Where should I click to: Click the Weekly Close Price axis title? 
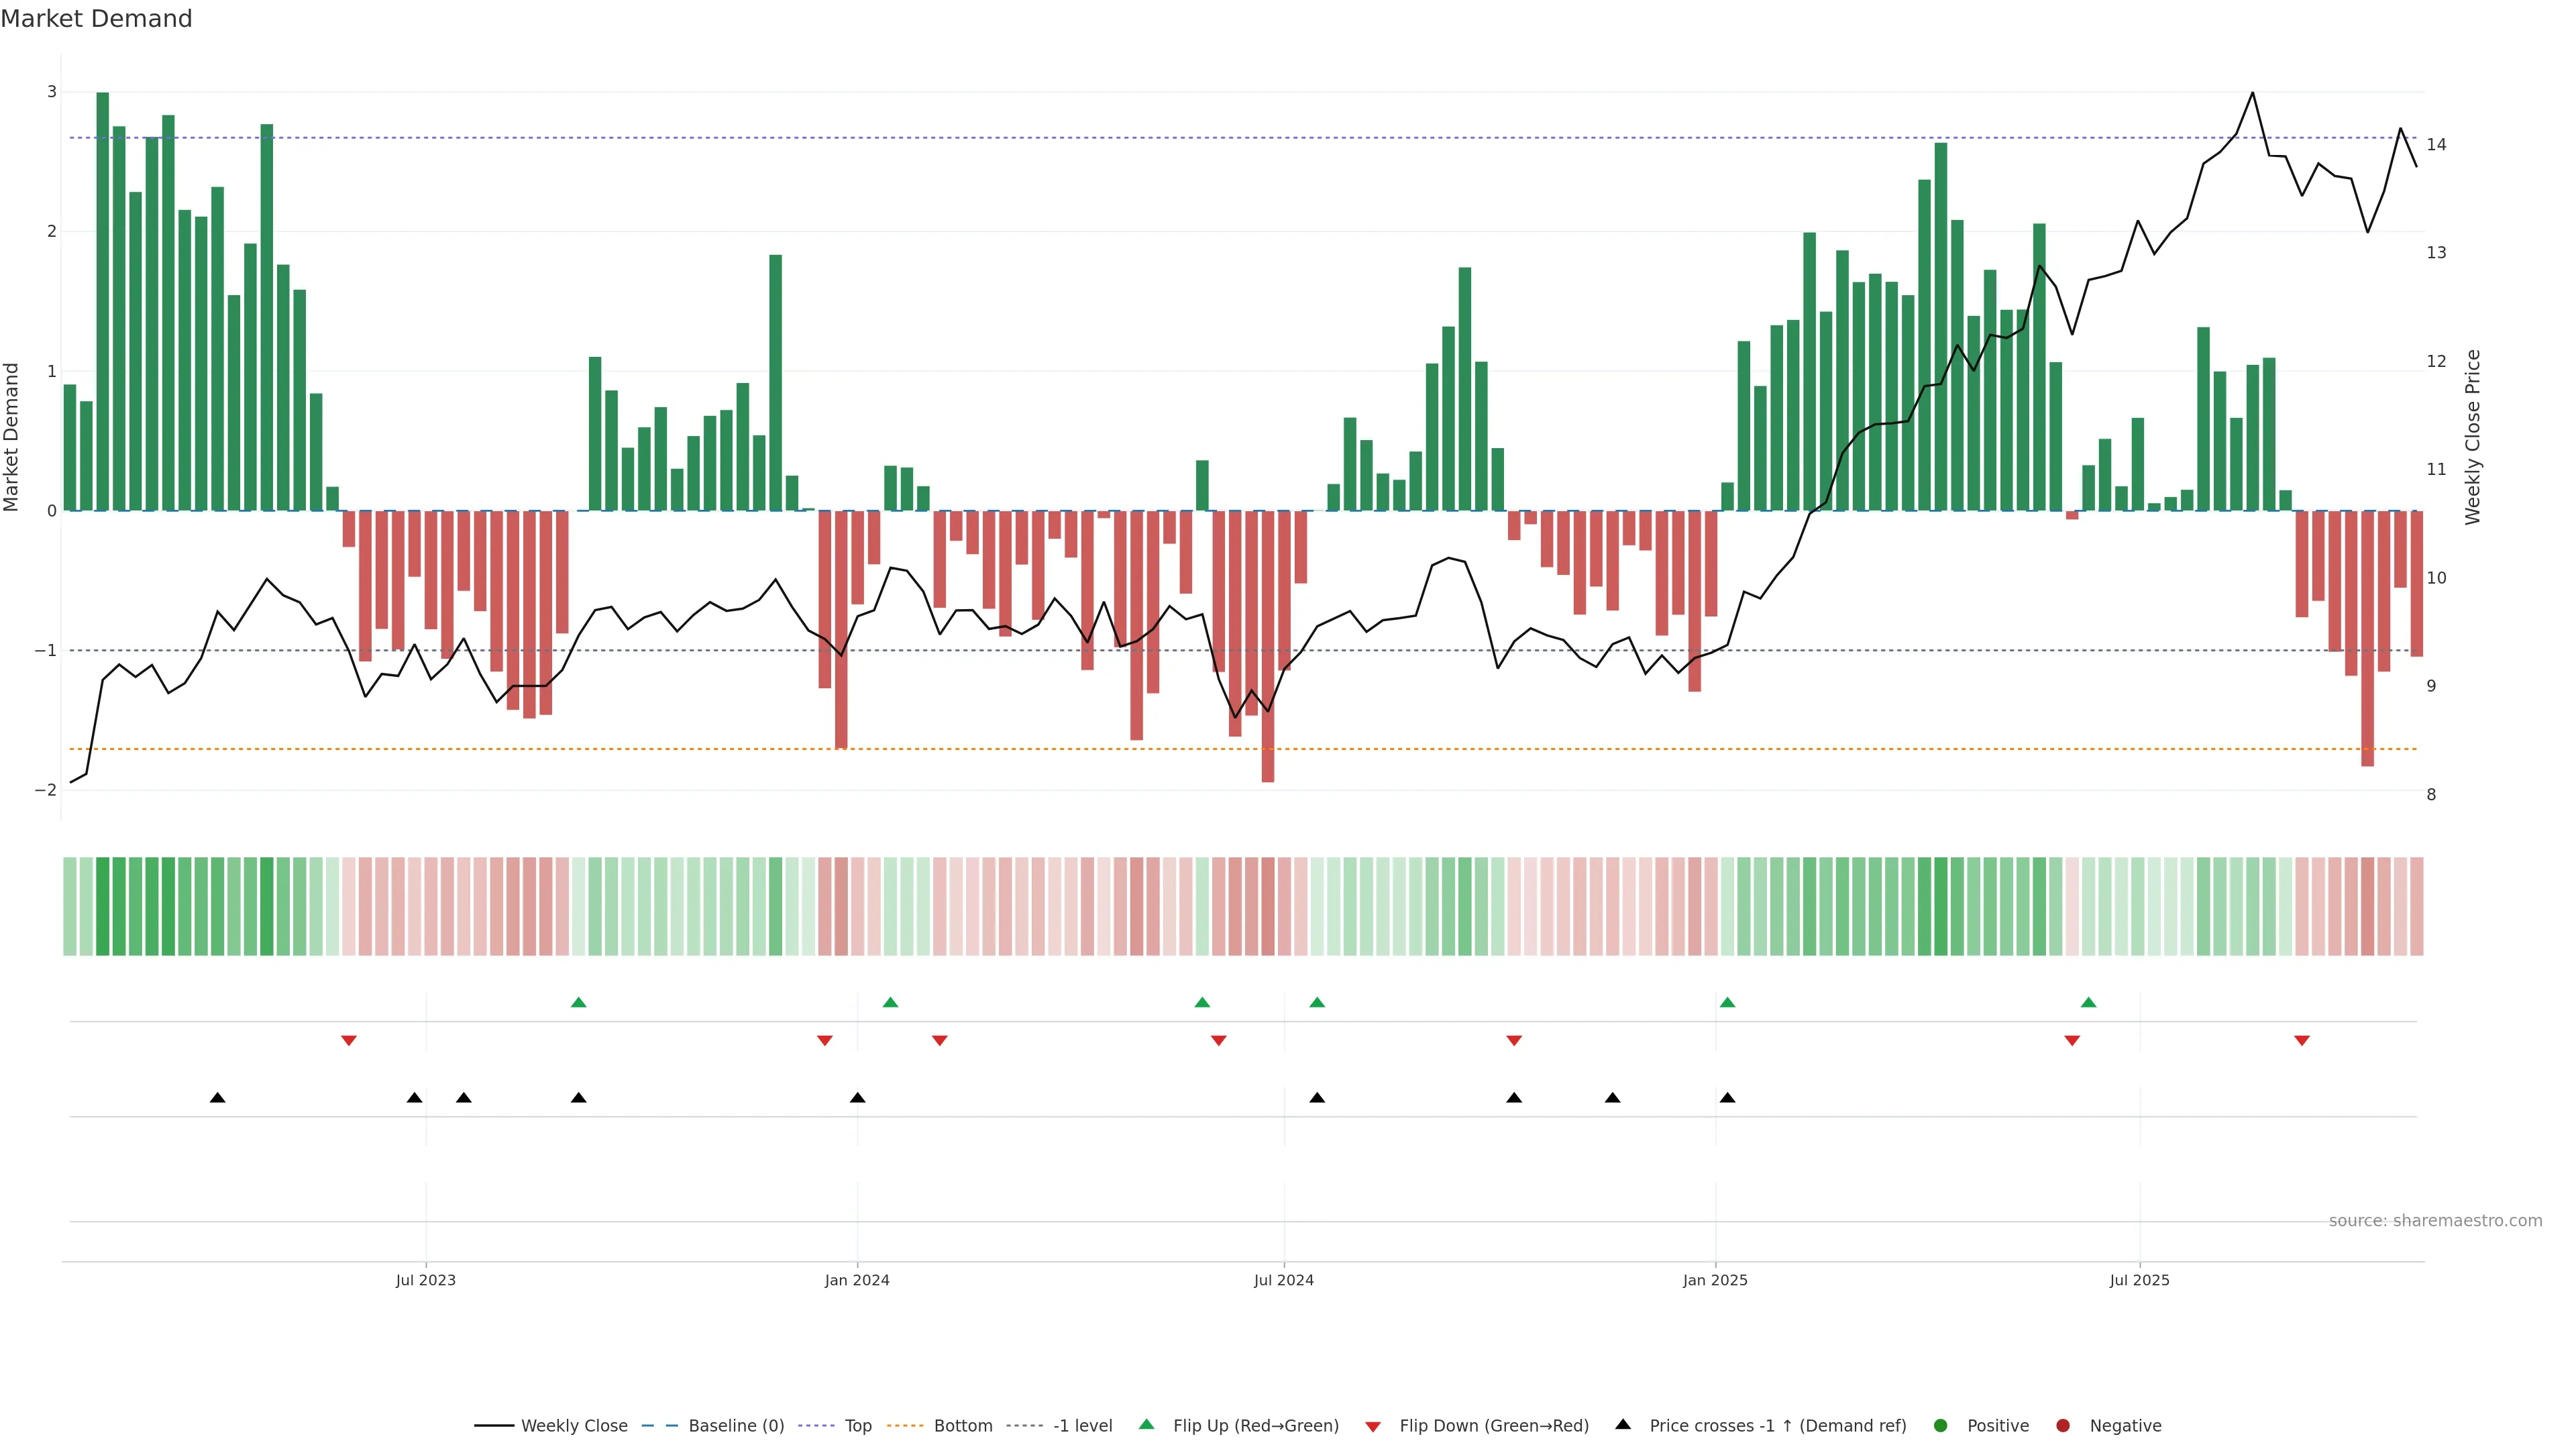(2472, 437)
